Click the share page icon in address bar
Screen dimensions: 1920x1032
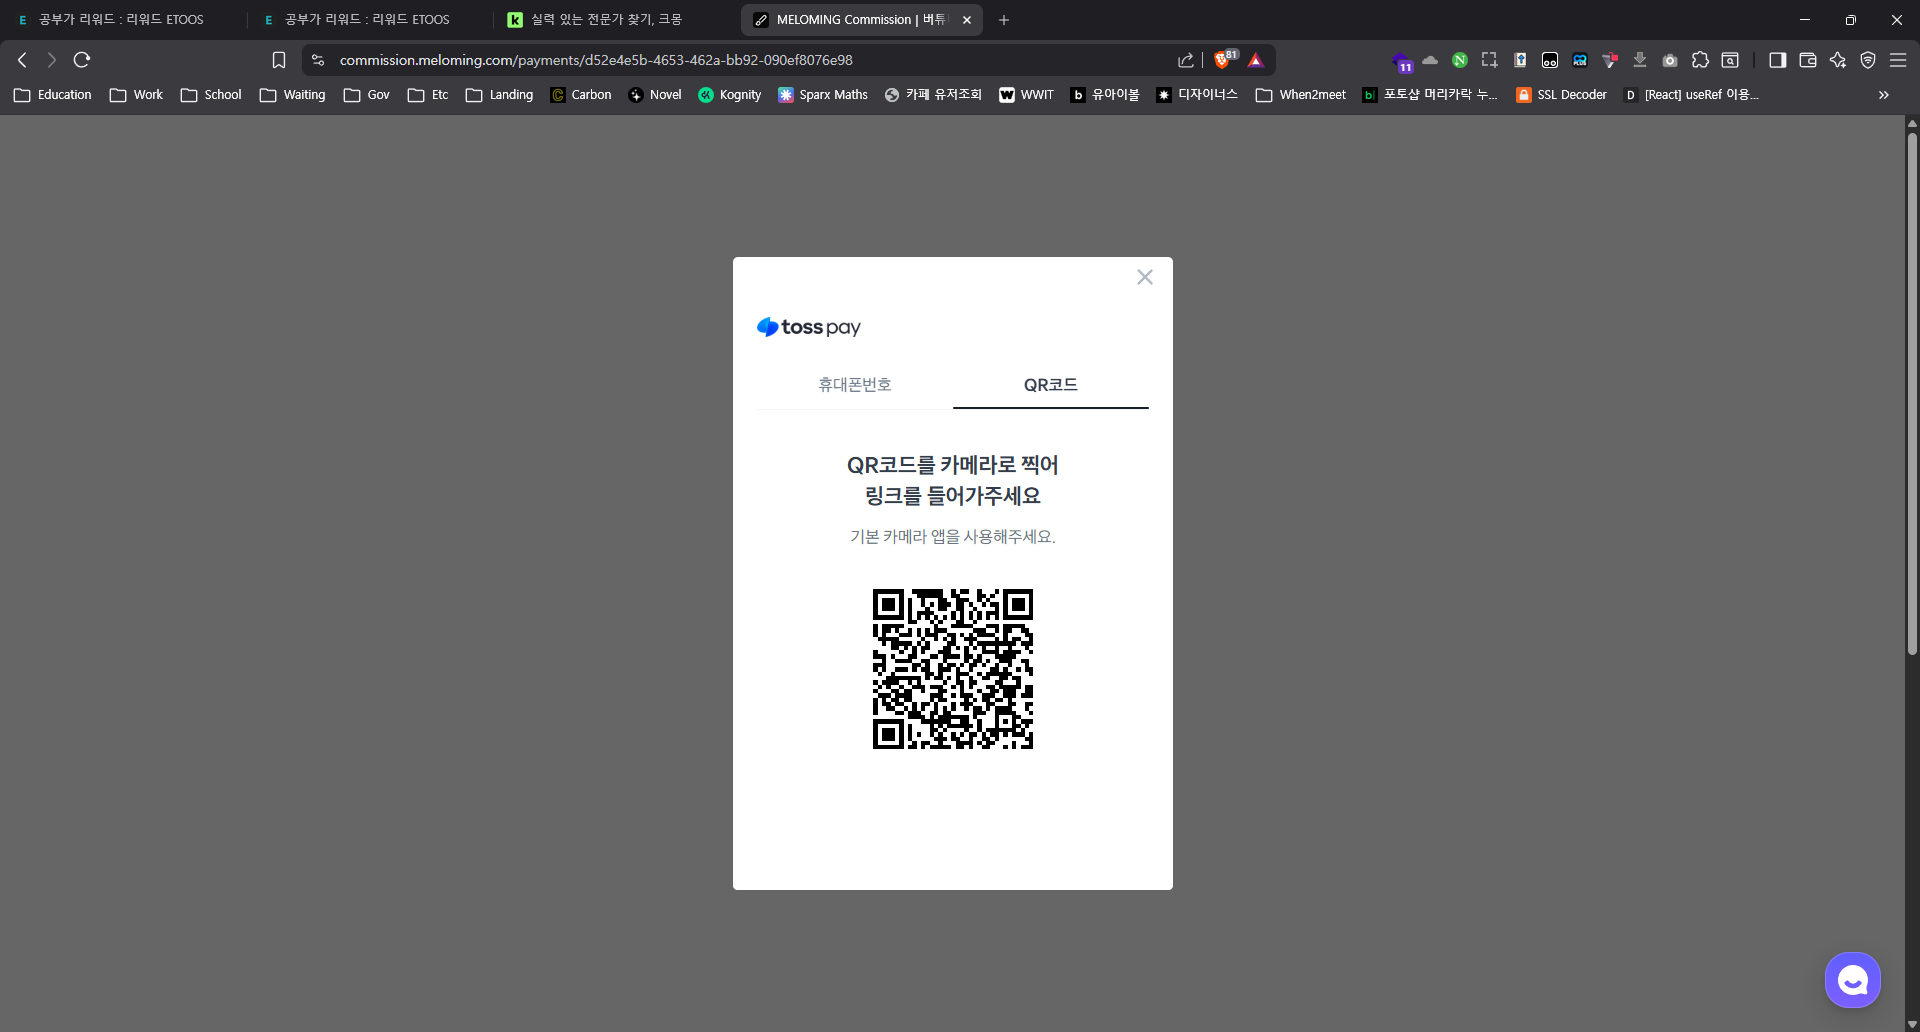click(1186, 60)
